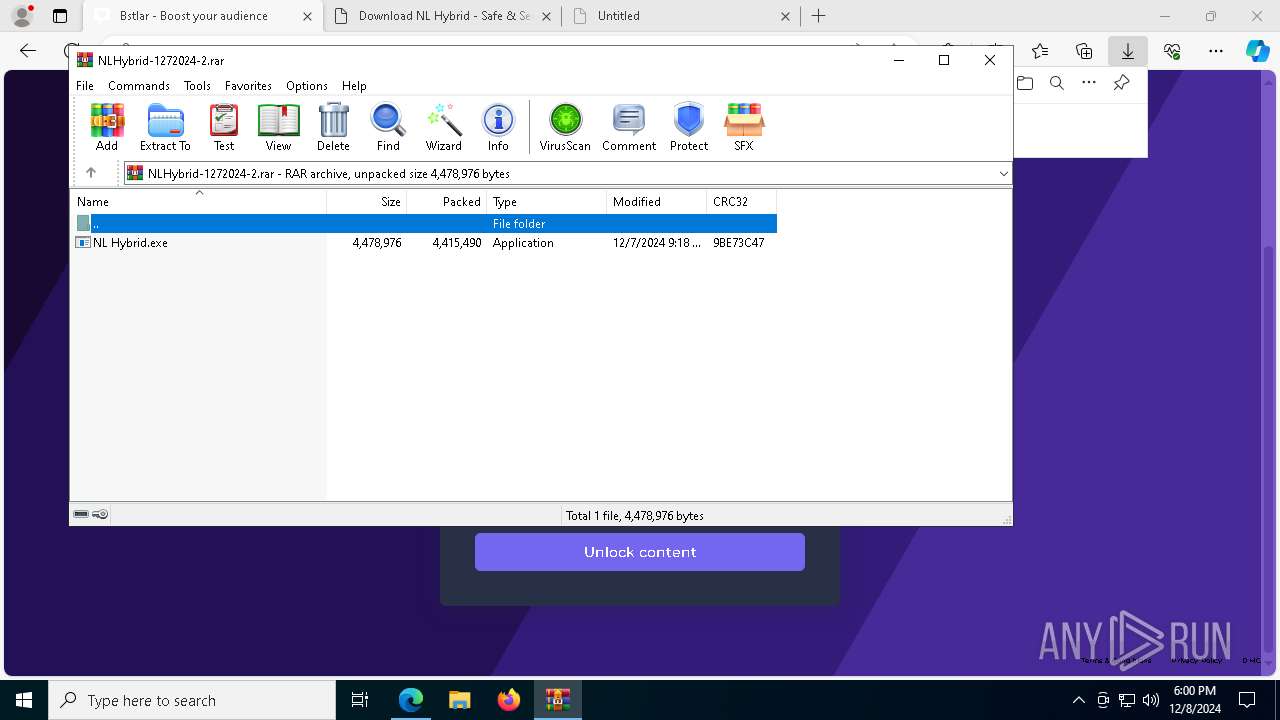Image resolution: width=1280 pixels, height=720 pixels.
Task: Open the Tools menu
Action: point(197,86)
